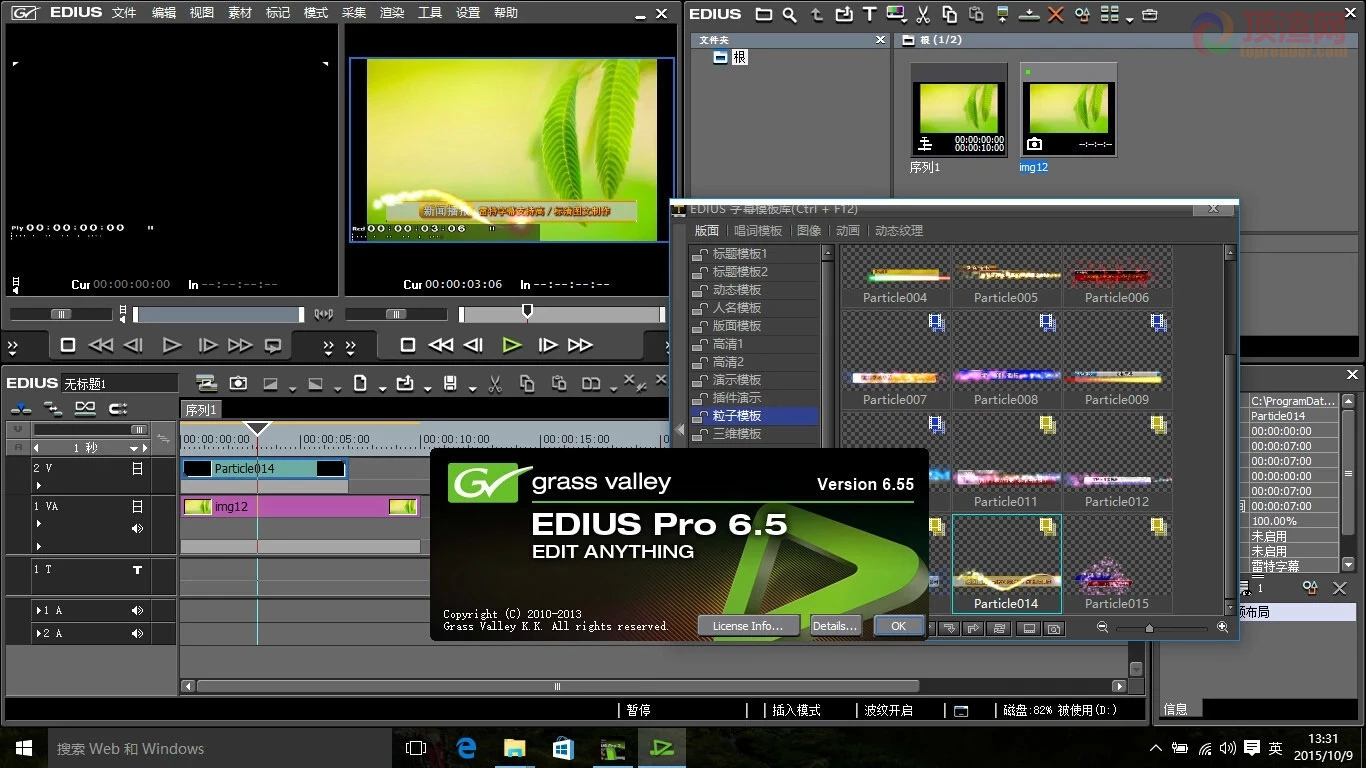Click the X delete icon in information panel
Screen dimensions: 1366x768
[x=1340, y=588]
